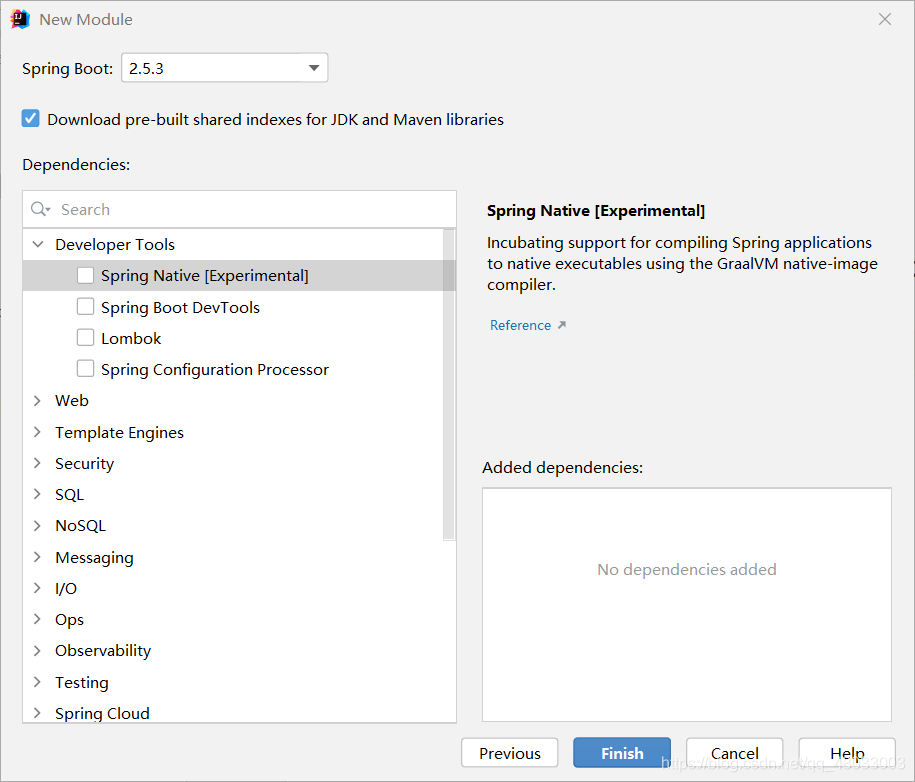The image size is (915, 782).
Task: Click the Help button
Action: (847, 753)
